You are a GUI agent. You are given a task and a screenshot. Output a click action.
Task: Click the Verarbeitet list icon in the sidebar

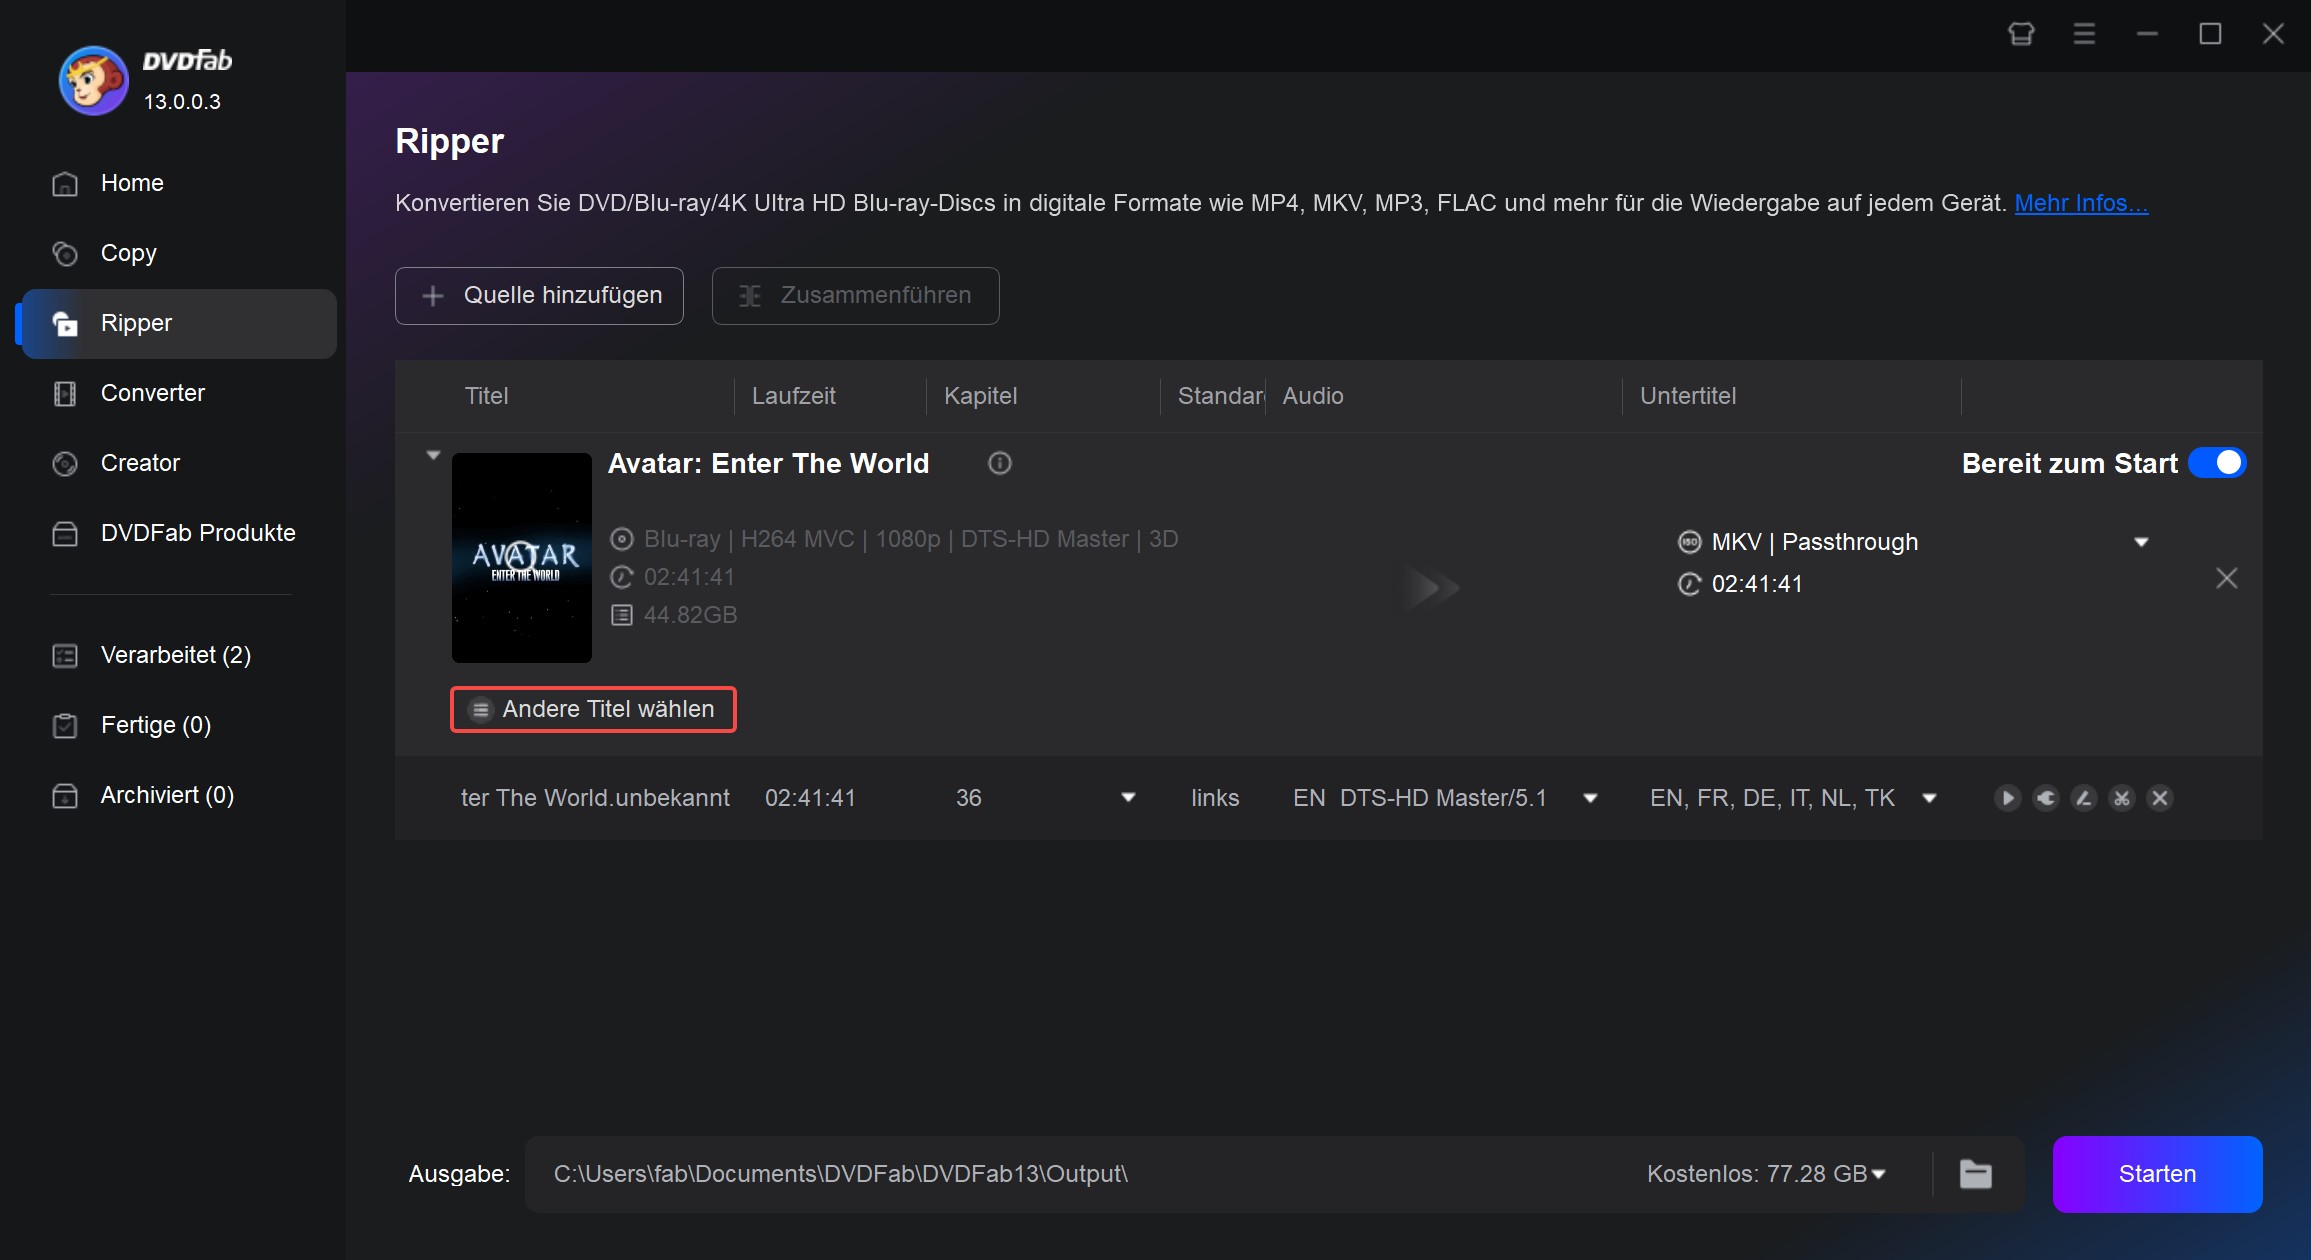(x=65, y=656)
